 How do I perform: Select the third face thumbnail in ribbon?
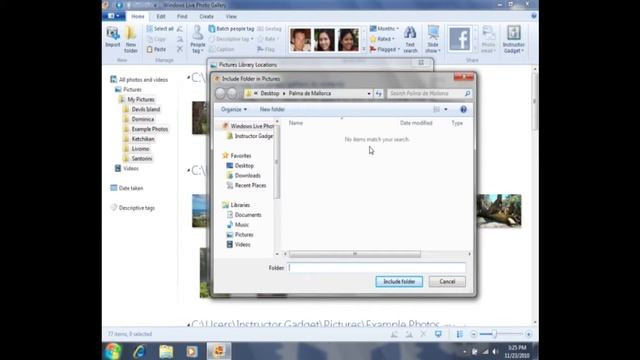click(348, 40)
